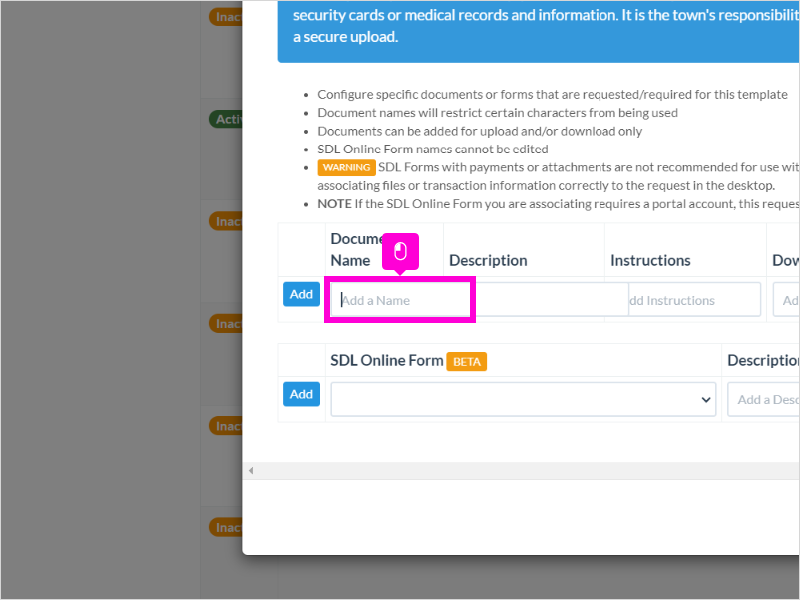Click the pink mouse icon tooltip

point(401,252)
